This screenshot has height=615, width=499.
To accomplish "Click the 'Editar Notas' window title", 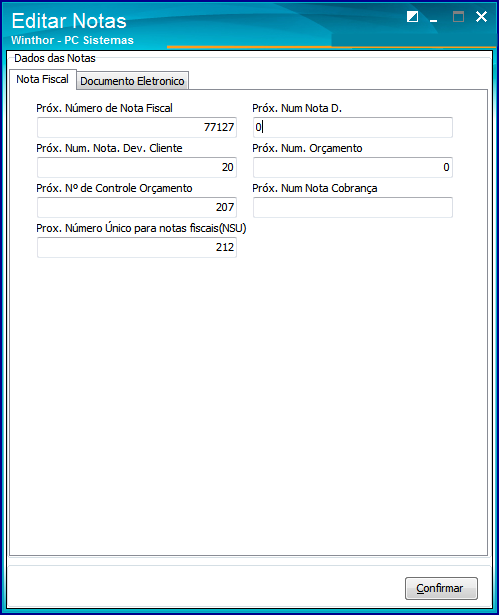I will point(69,21).
